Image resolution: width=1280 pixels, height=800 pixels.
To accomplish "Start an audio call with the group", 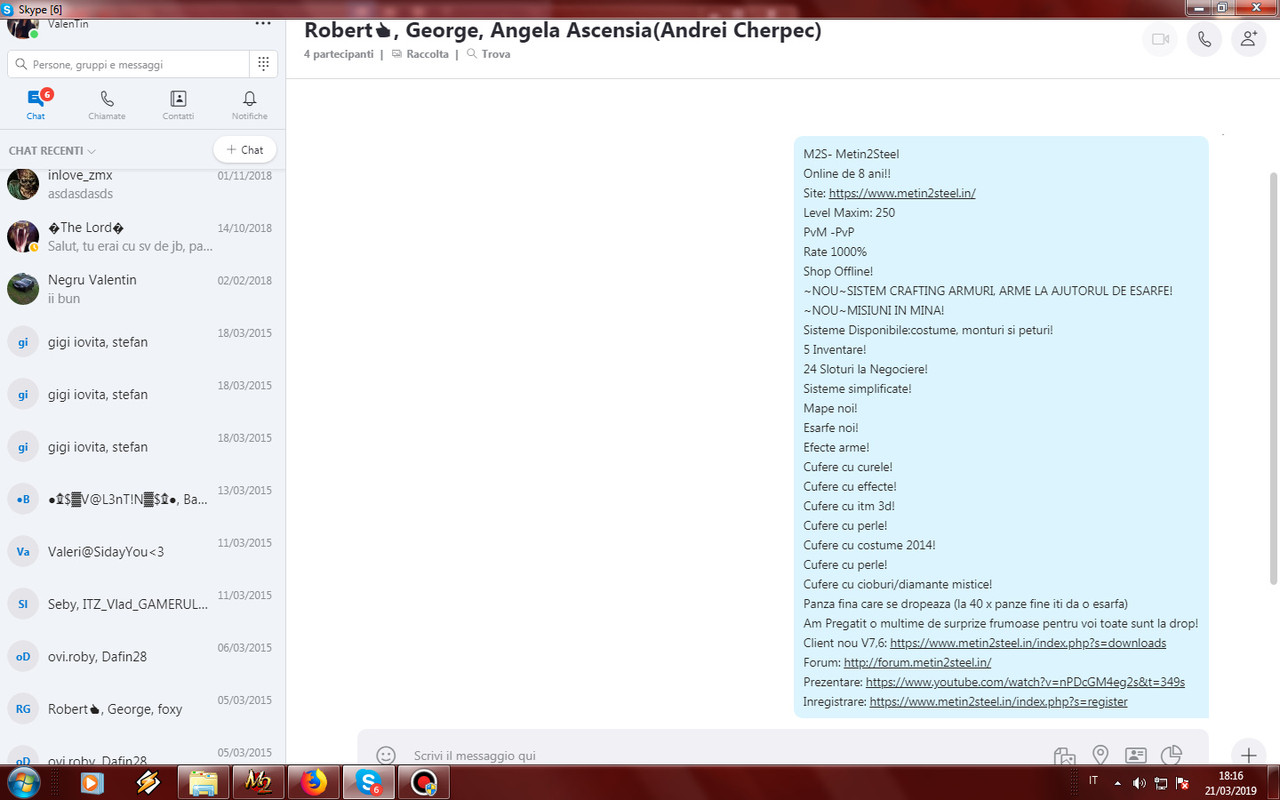I will point(1204,39).
